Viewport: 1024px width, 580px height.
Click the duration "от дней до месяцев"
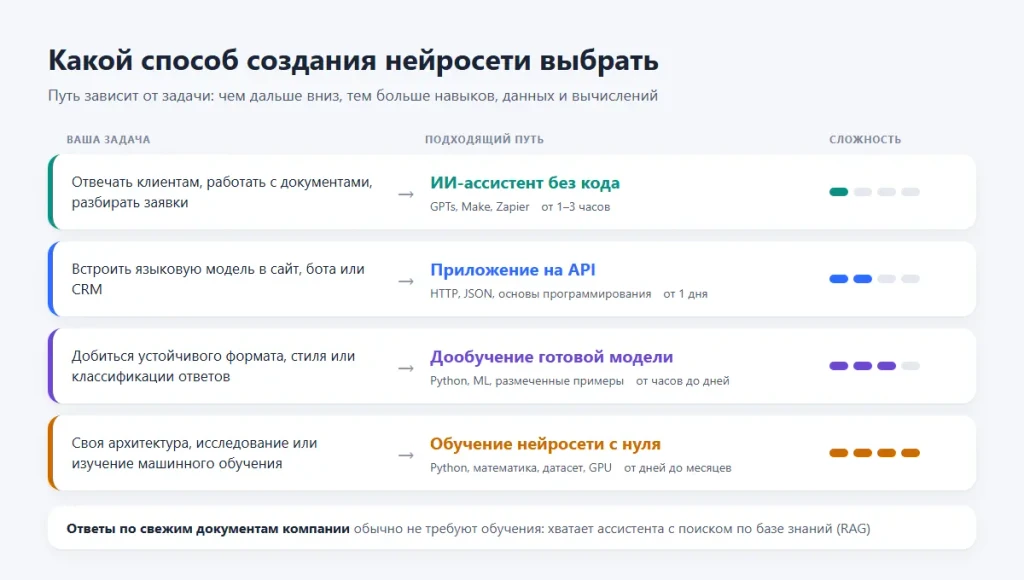tap(678, 468)
